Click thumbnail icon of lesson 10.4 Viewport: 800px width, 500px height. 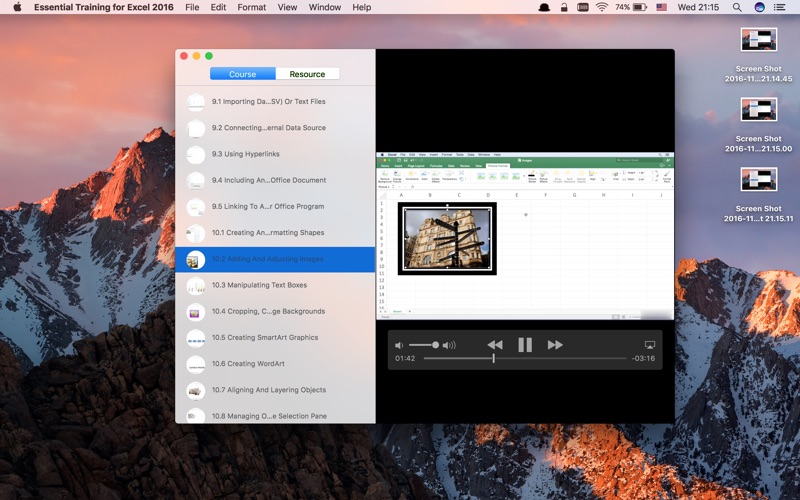195,312
